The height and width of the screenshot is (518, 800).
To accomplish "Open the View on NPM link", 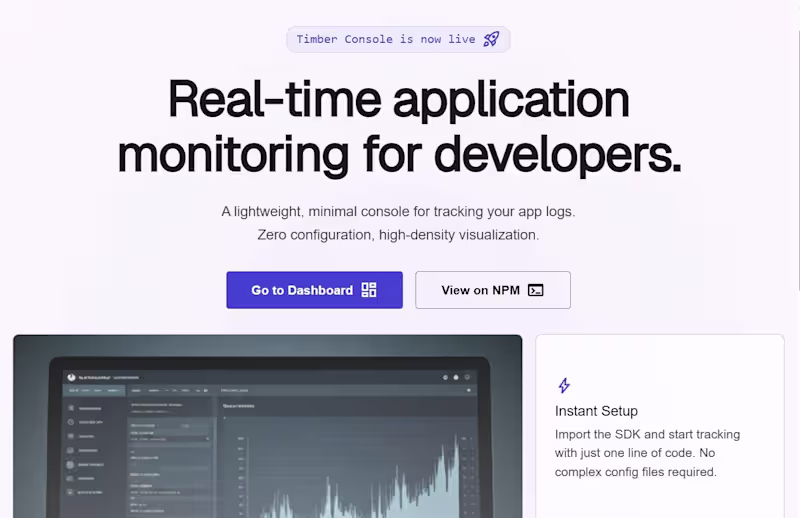I will (493, 290).
